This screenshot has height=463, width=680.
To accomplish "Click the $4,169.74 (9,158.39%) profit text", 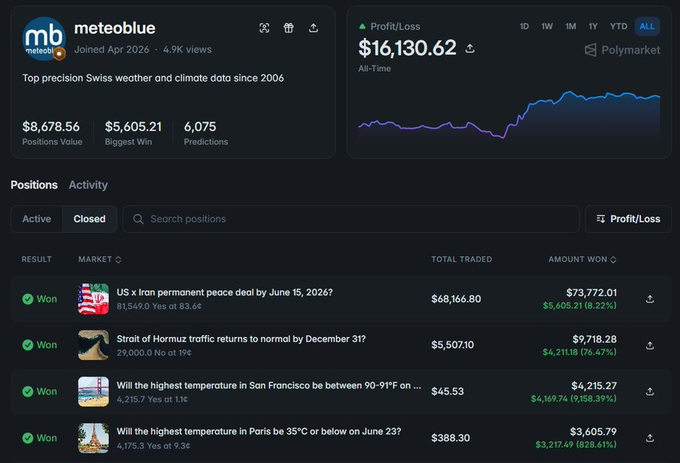I will tap(573, 398).
